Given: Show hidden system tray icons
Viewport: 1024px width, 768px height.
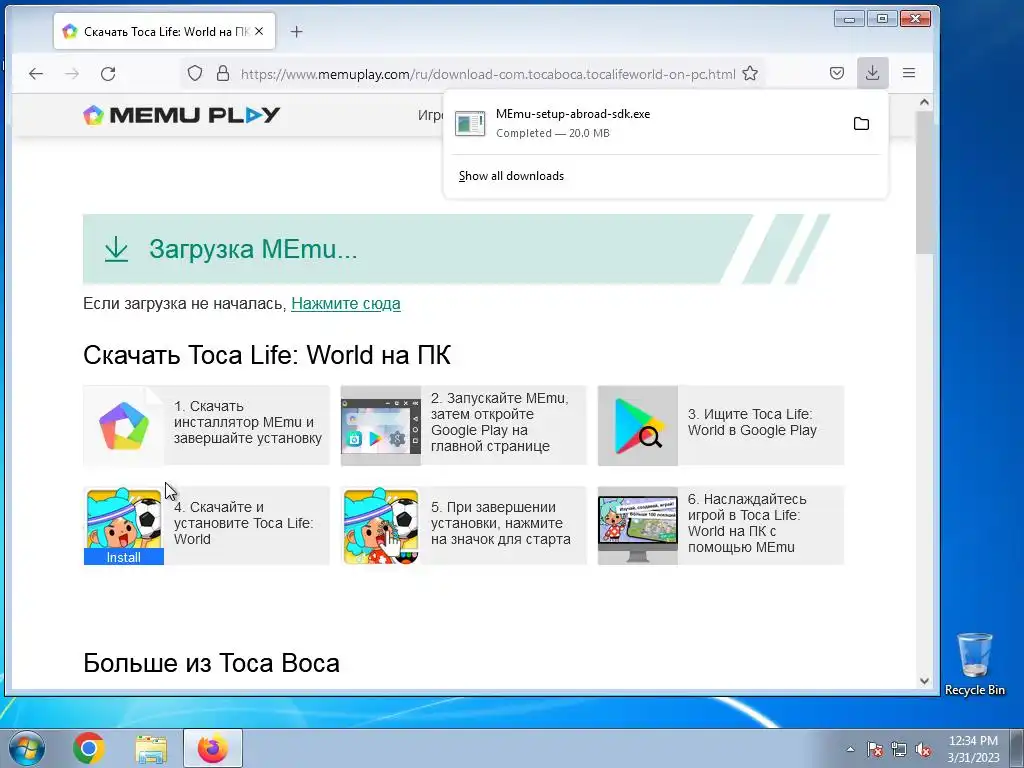Looking at the screenshot, I should click(850, 749).
